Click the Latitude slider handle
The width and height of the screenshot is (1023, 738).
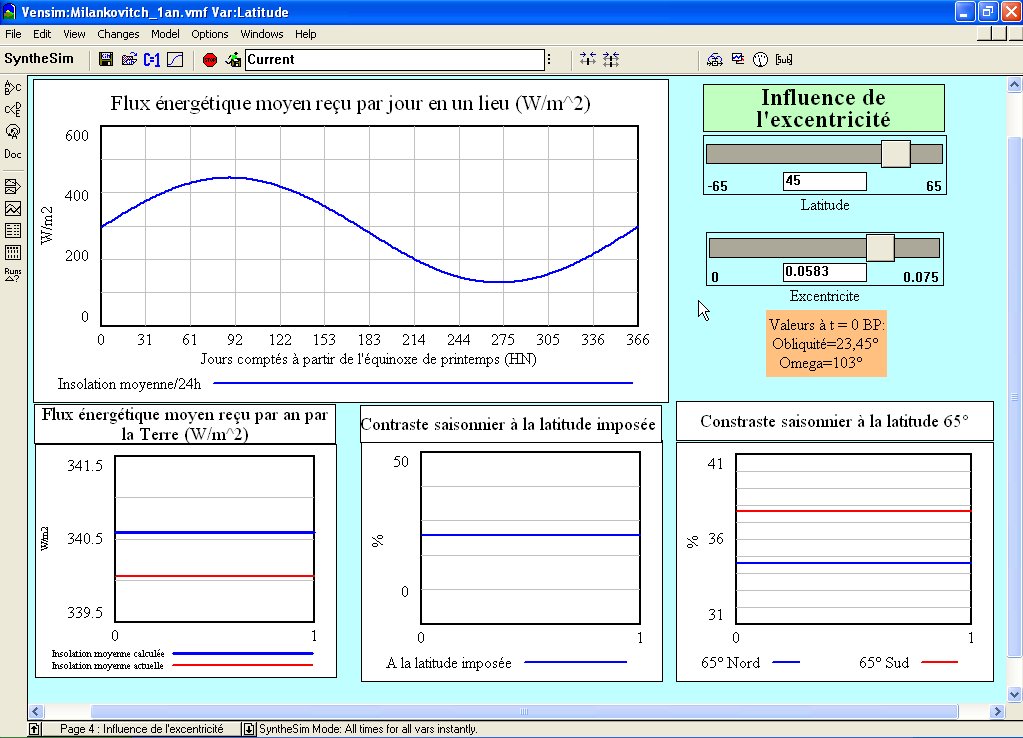pos(895,153)
